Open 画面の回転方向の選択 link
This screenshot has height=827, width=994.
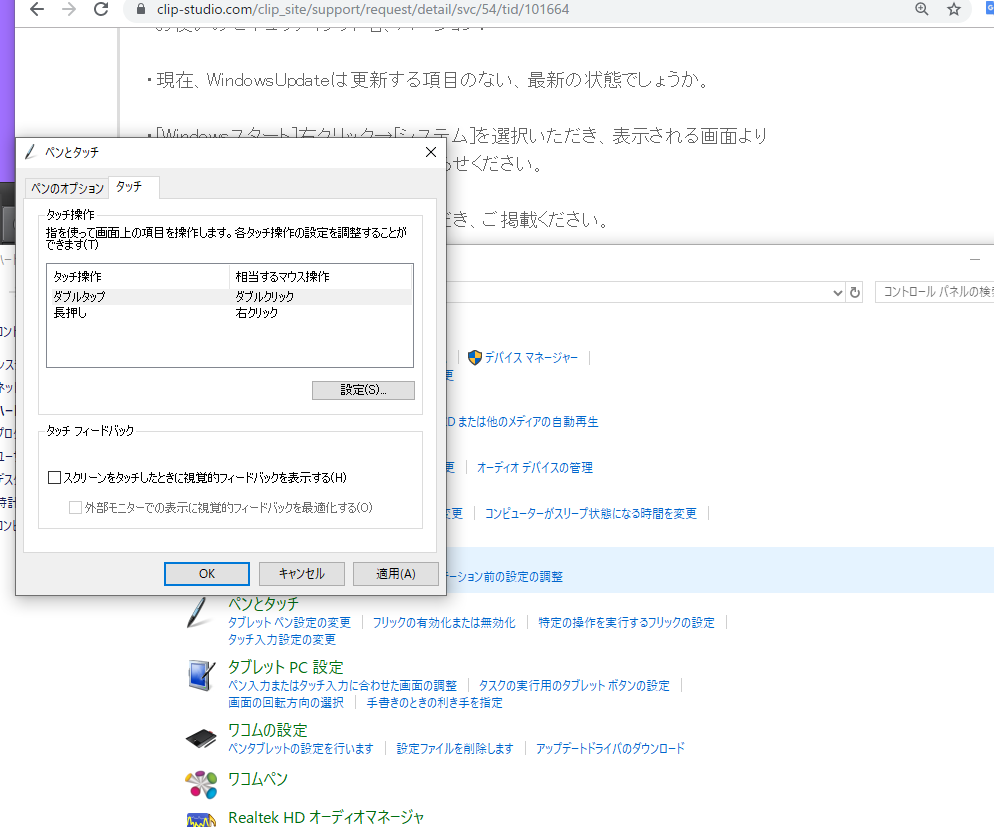pos(286,703)
